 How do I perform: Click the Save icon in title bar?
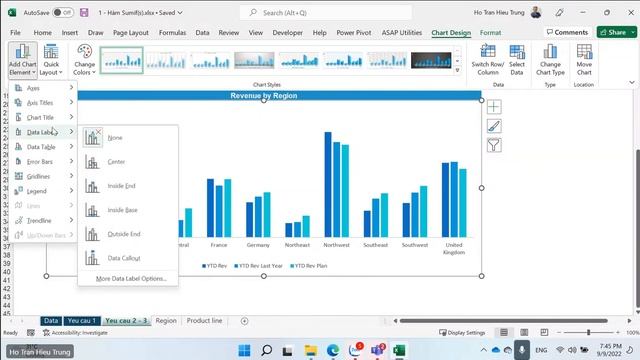[x=84, y=13]
